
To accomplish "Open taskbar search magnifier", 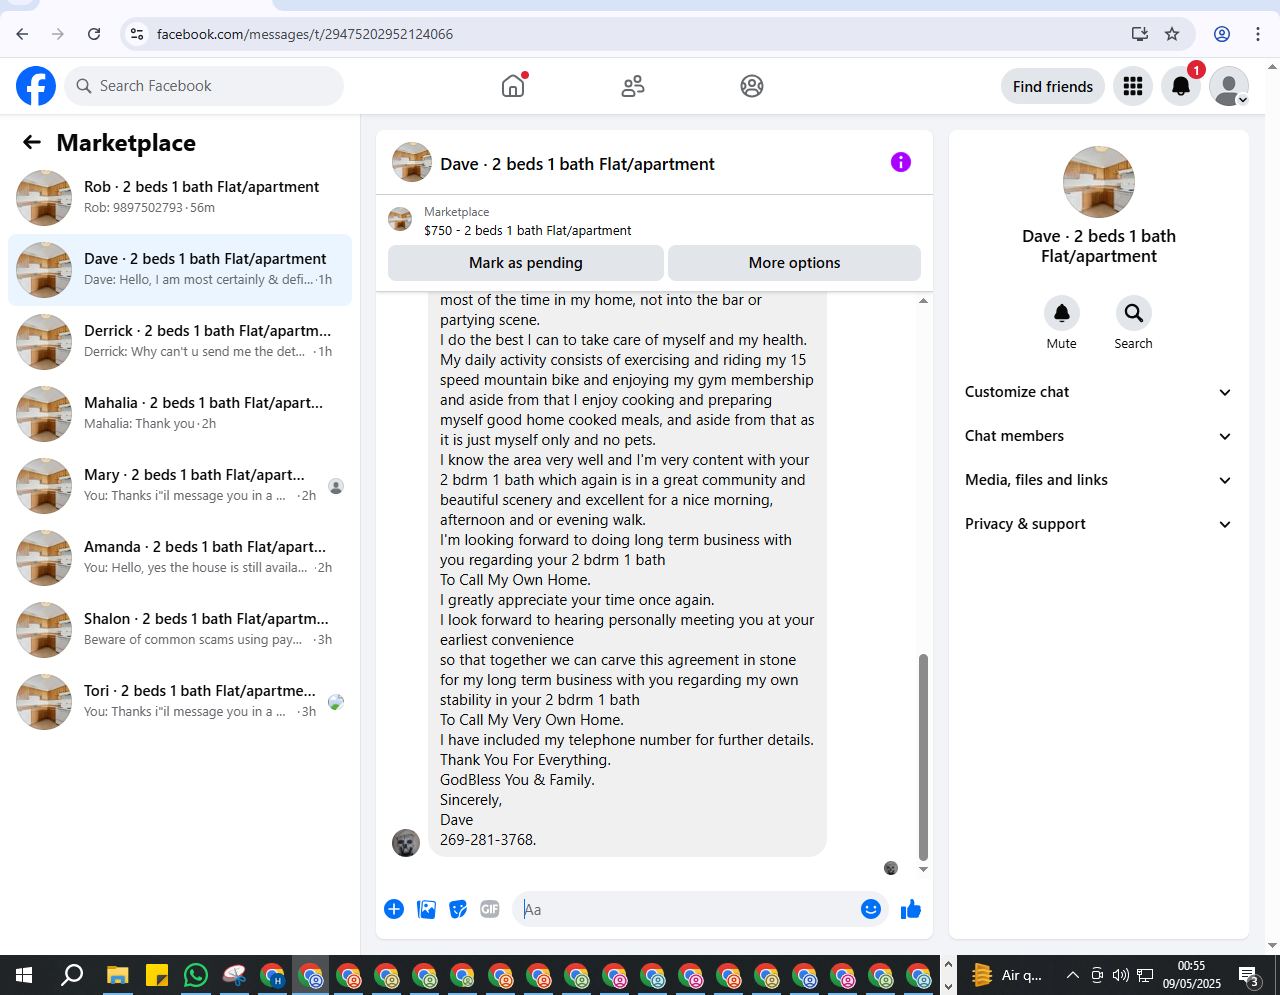I will tap(72, 975).
